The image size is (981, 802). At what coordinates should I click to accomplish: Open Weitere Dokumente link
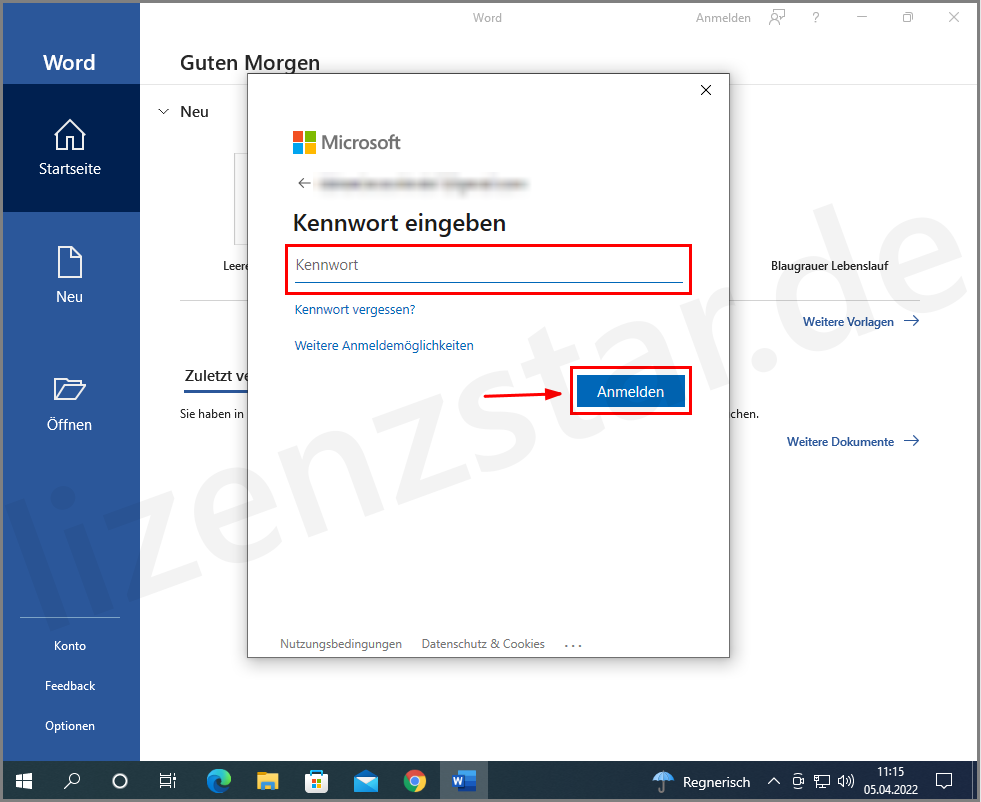pos(853,441)
